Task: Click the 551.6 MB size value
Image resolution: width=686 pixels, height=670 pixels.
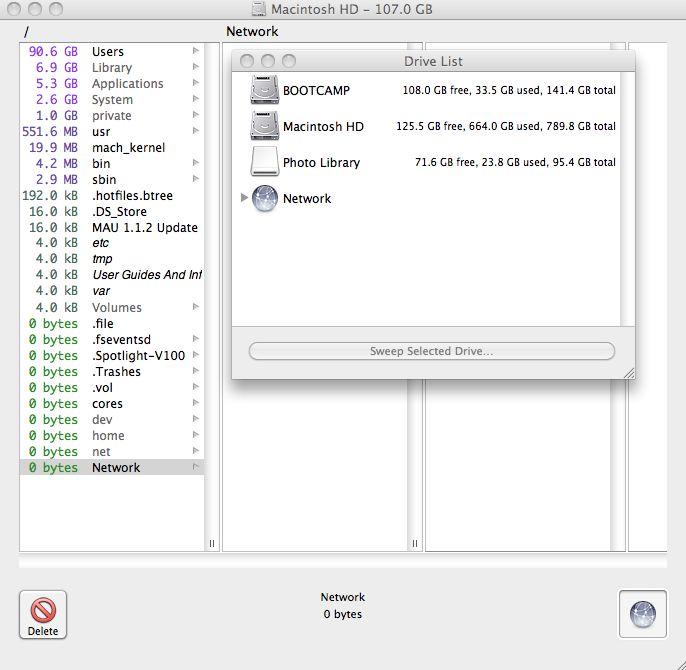Action: click(49, 131)
